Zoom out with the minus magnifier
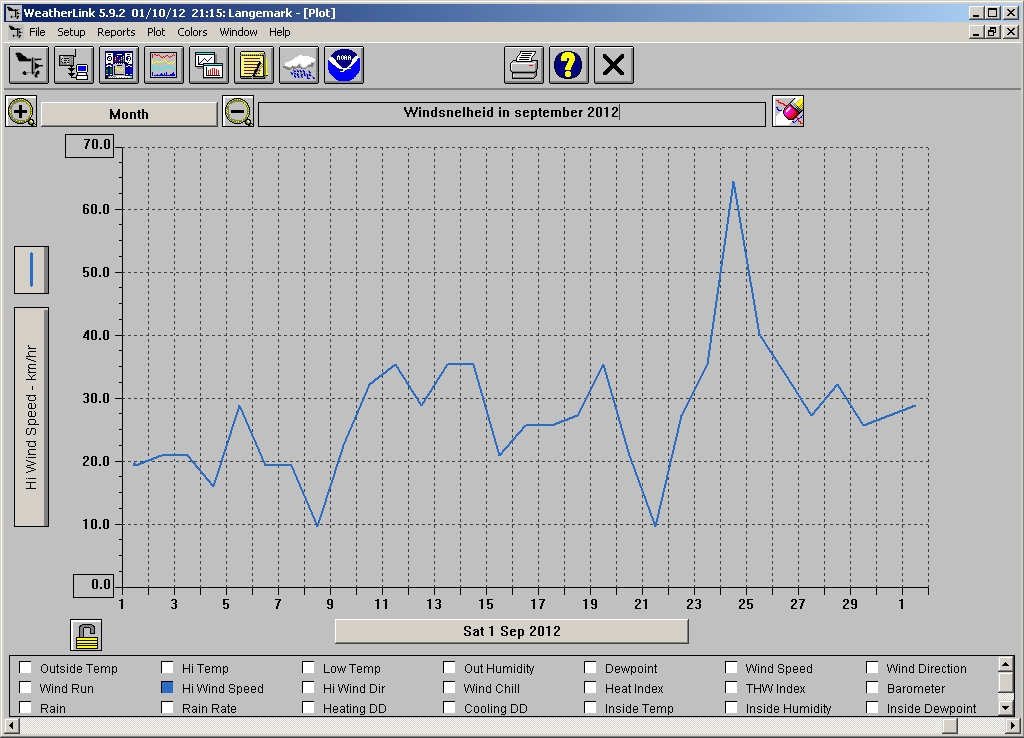The width and height of the screenshot is (1024, 738). tap(238, 112)
